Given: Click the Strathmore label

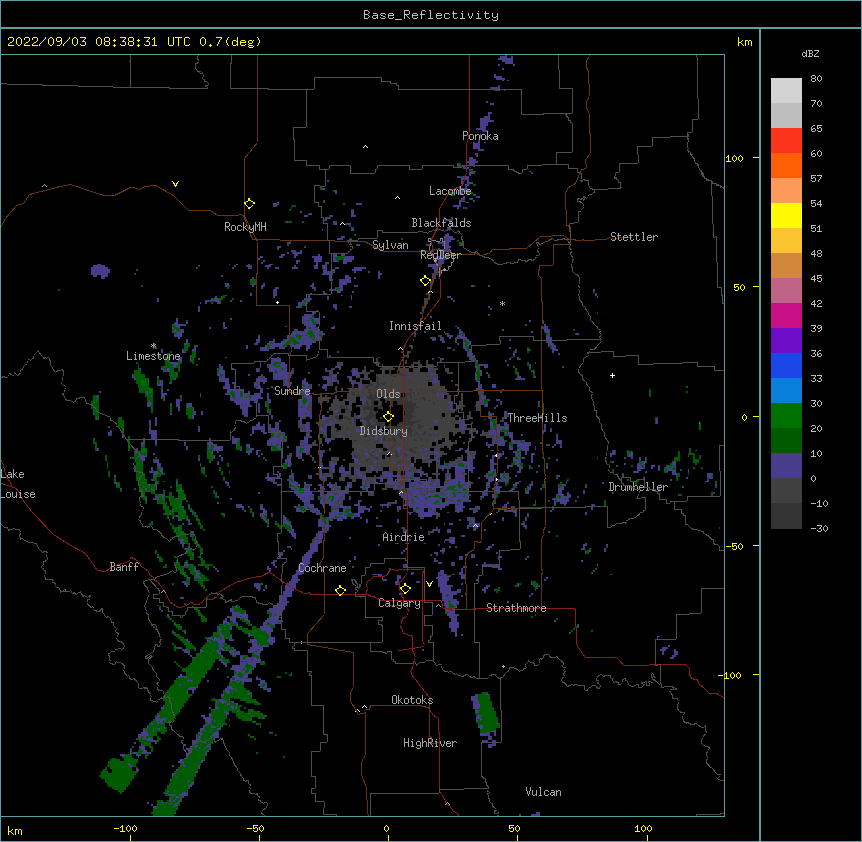Looking at the screenshot, I should coord(516,608).
